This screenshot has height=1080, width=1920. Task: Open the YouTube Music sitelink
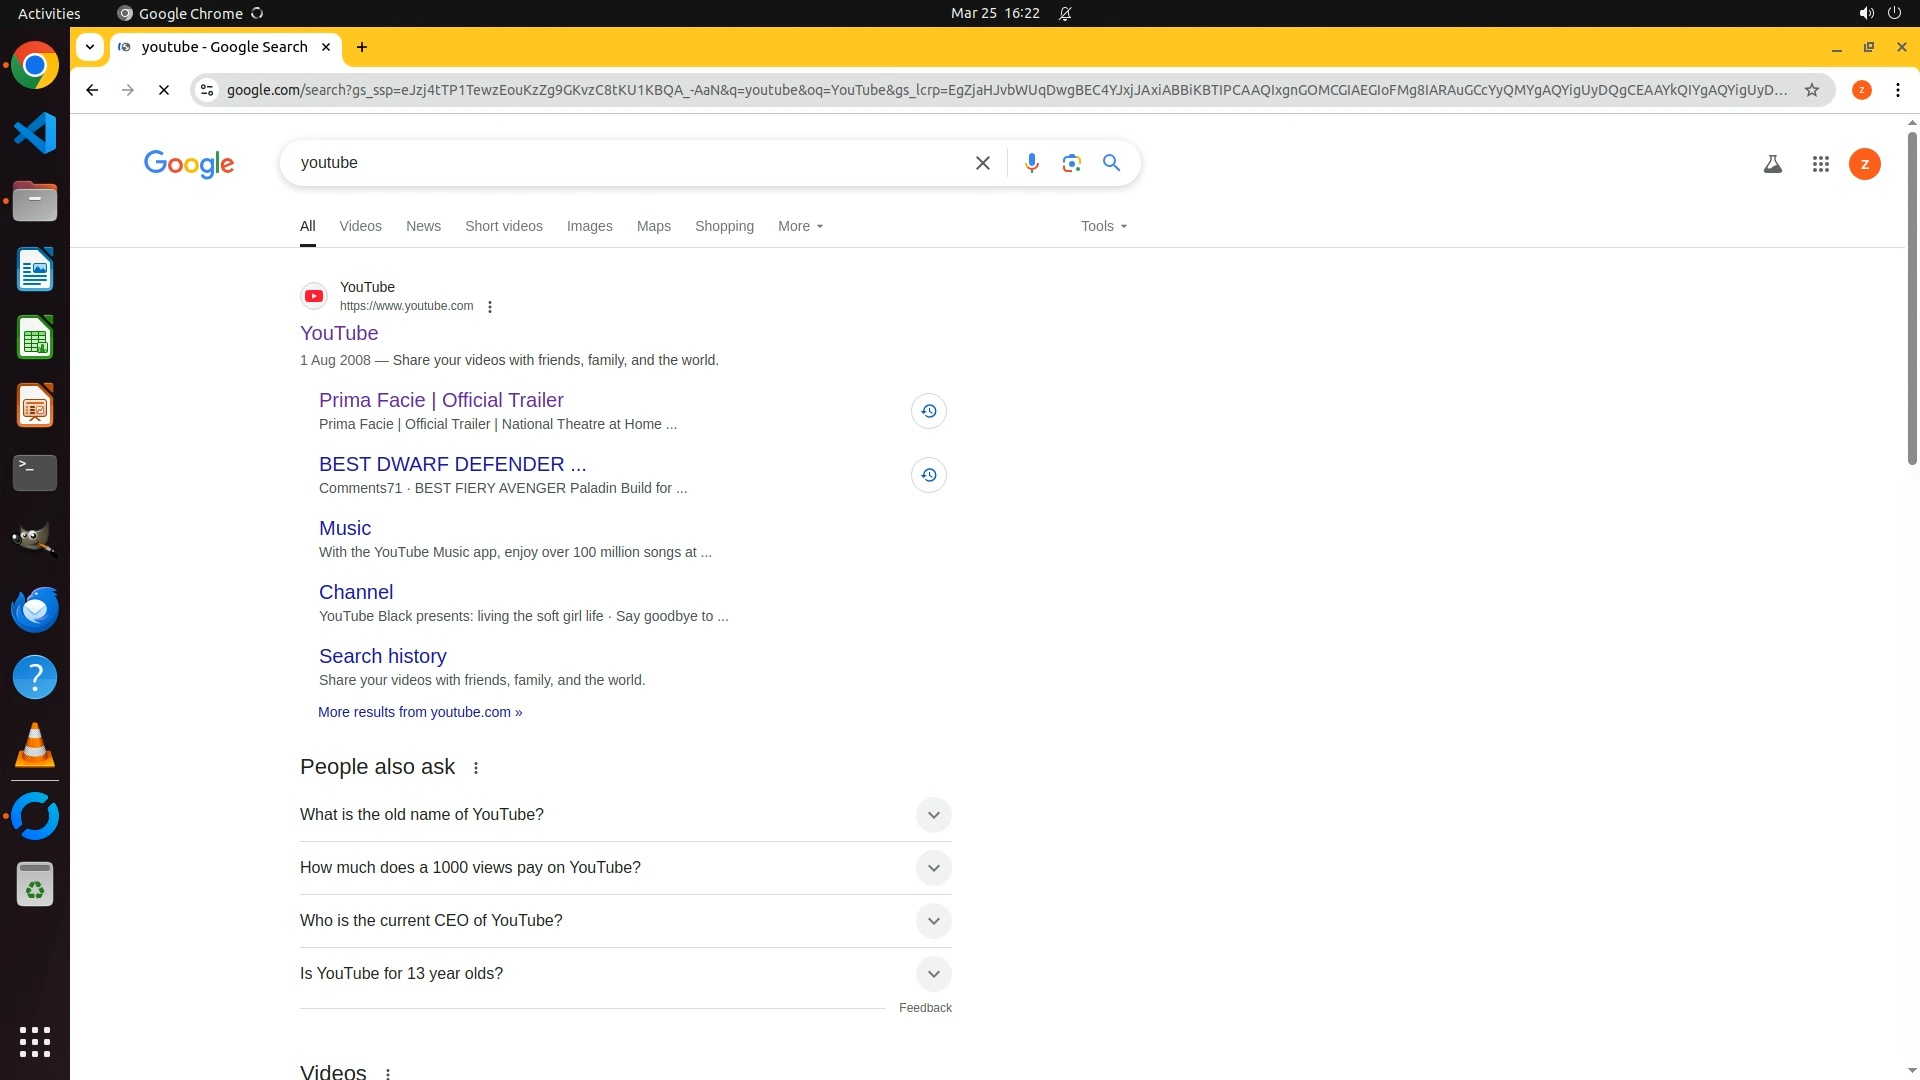pyautogui.click(x=344, y=528)
